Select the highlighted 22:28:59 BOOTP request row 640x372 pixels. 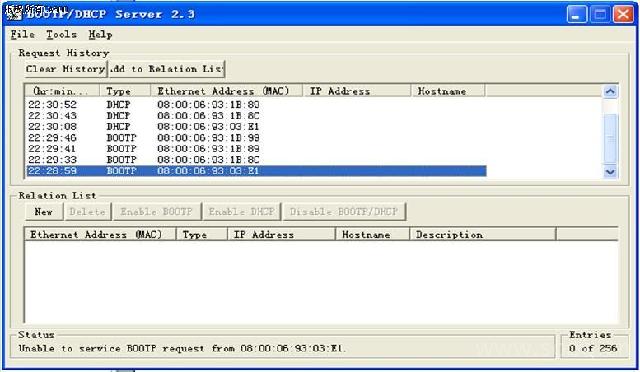tap(256, 171)
